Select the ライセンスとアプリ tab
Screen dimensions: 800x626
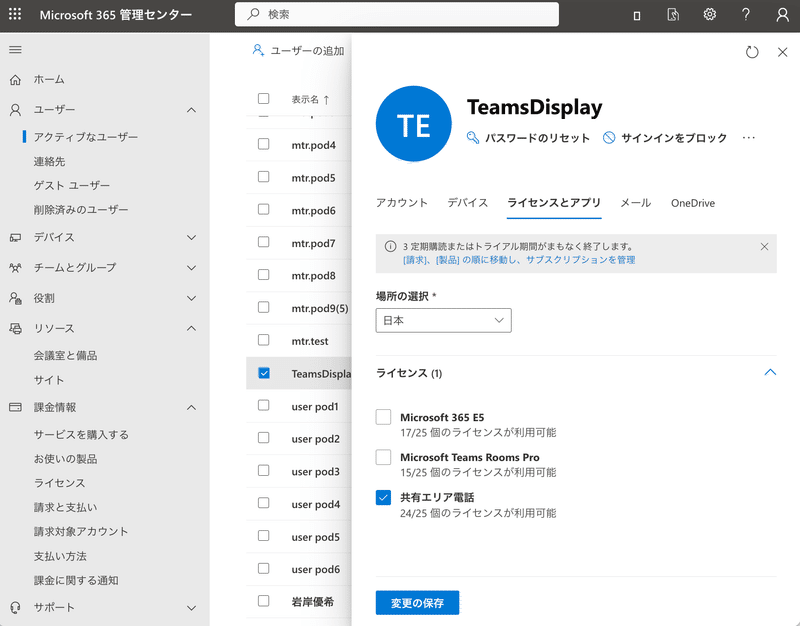pos(554,203)
